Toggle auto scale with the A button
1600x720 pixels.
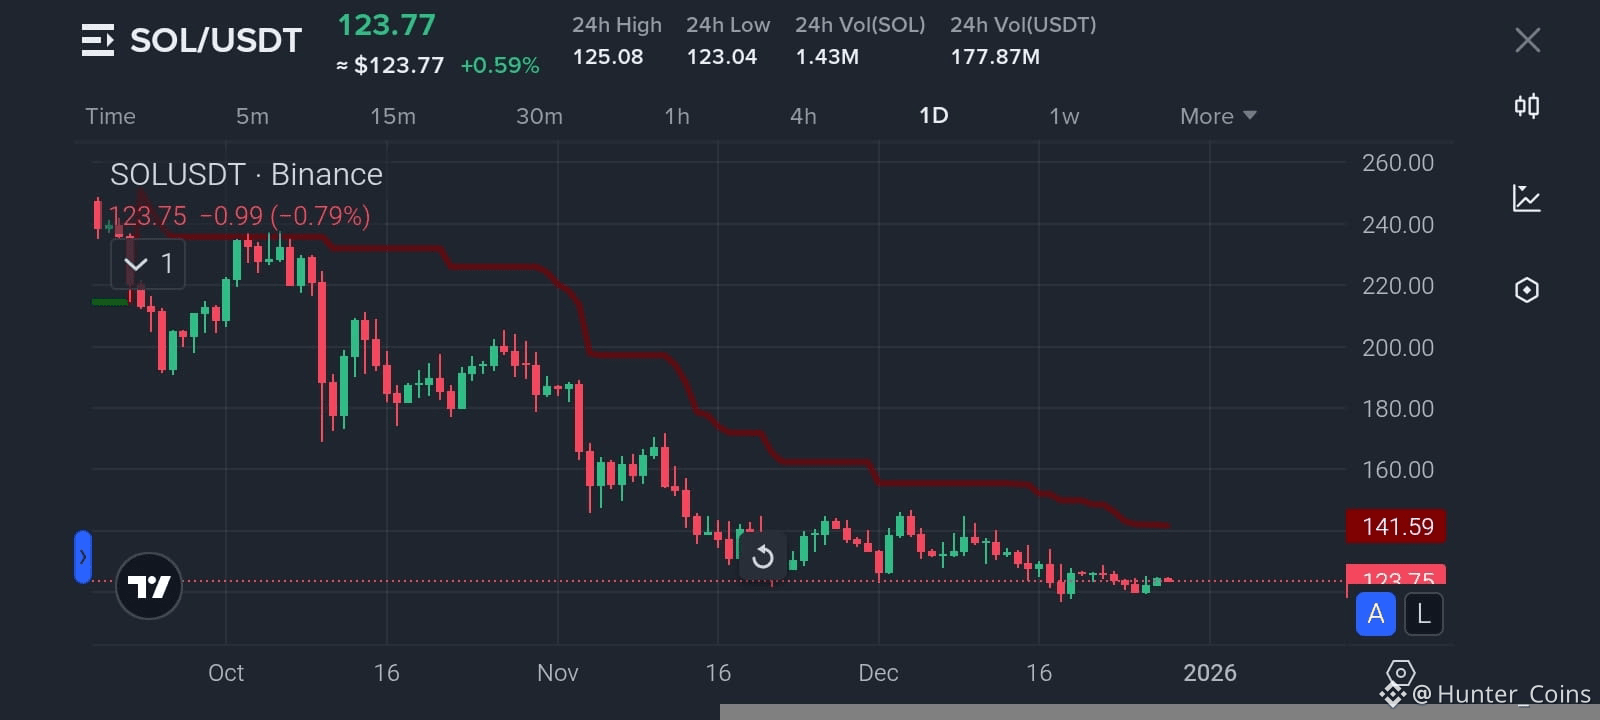(1376, 614)
